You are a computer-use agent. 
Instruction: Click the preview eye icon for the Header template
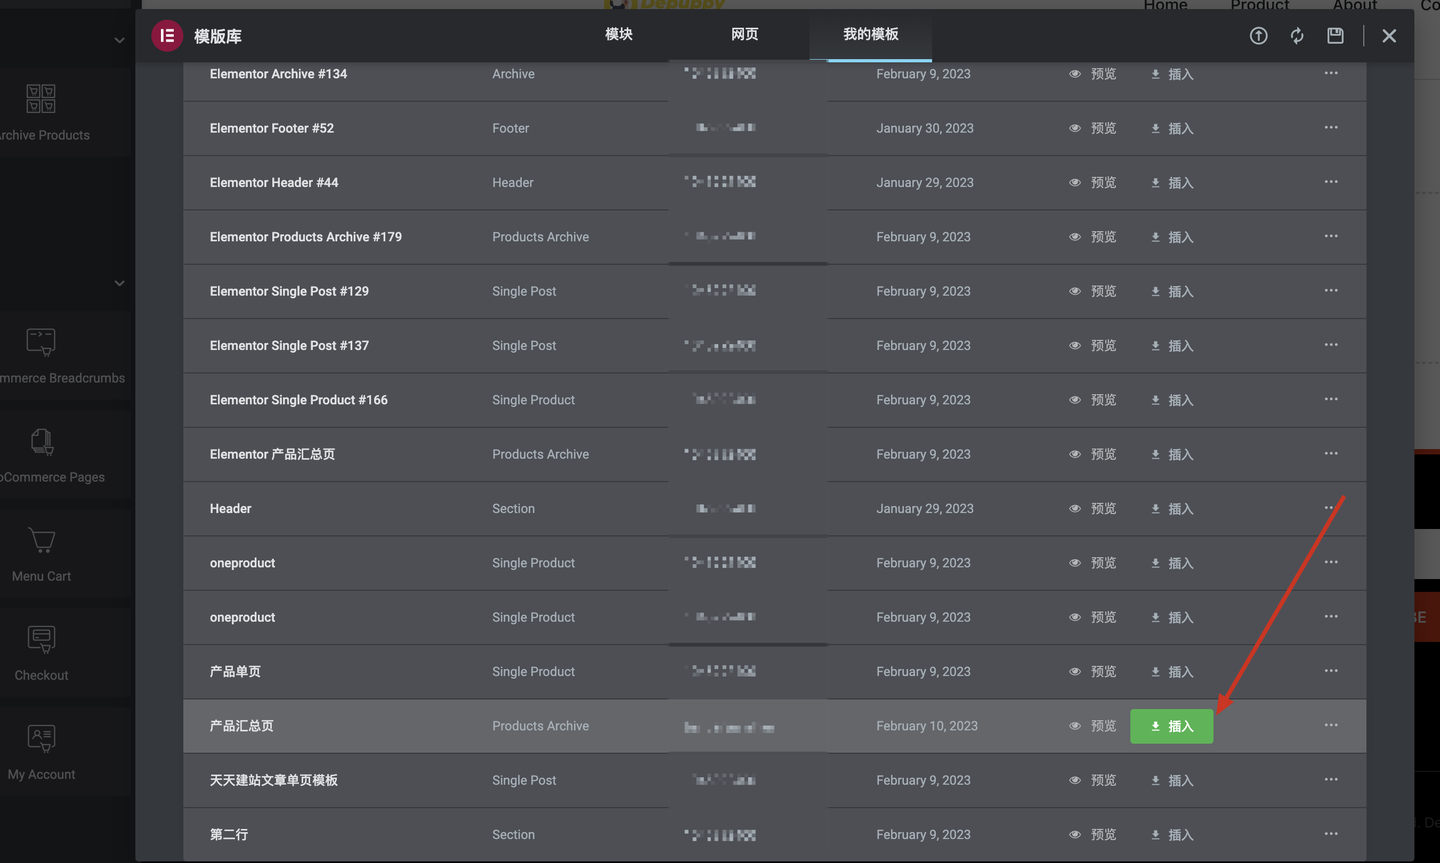(x=1075, y=509)
